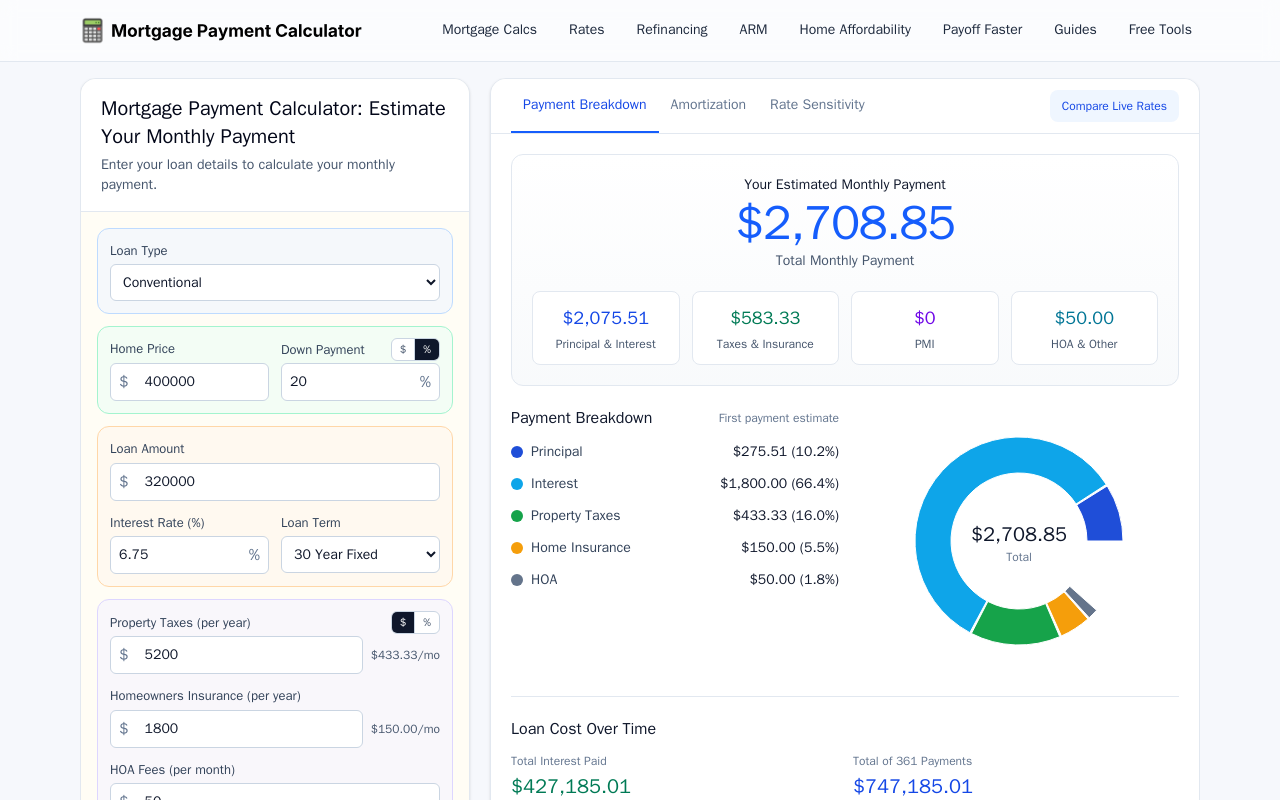Focus the Interest Rate input field

[189, 555]
